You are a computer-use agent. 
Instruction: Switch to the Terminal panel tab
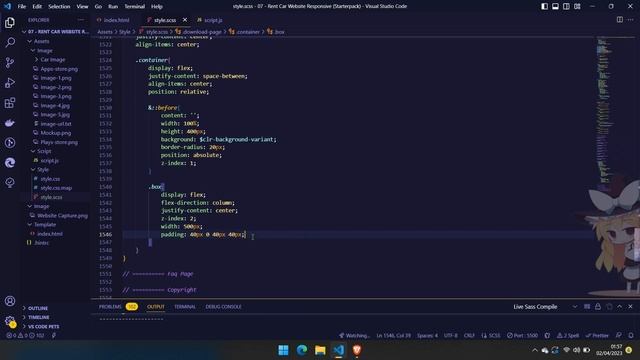point(185,307)
